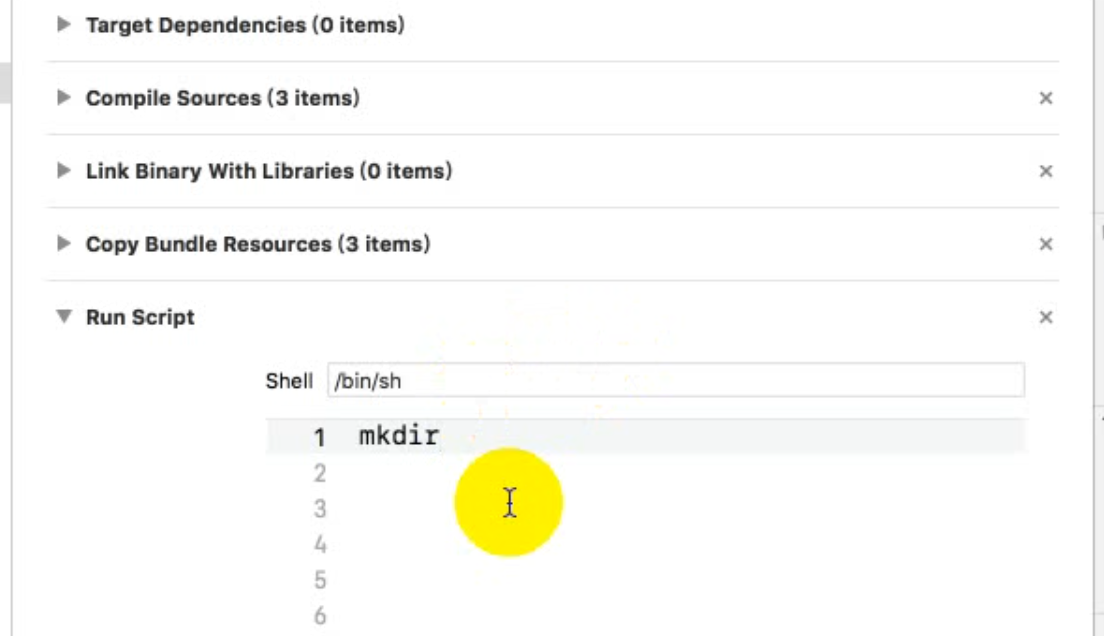Click line number 6 in the gutter
Image resolution: width=1104 pixels, height=636 pixels.
[320, 616]
